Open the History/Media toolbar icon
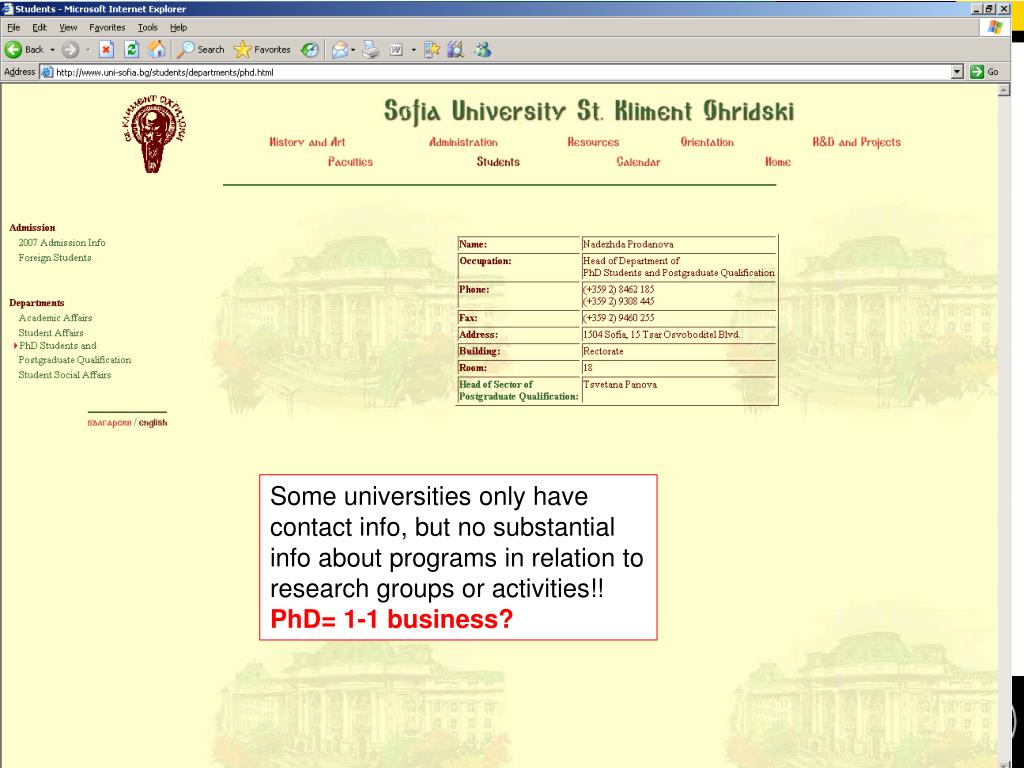 [x=310, y=50]
